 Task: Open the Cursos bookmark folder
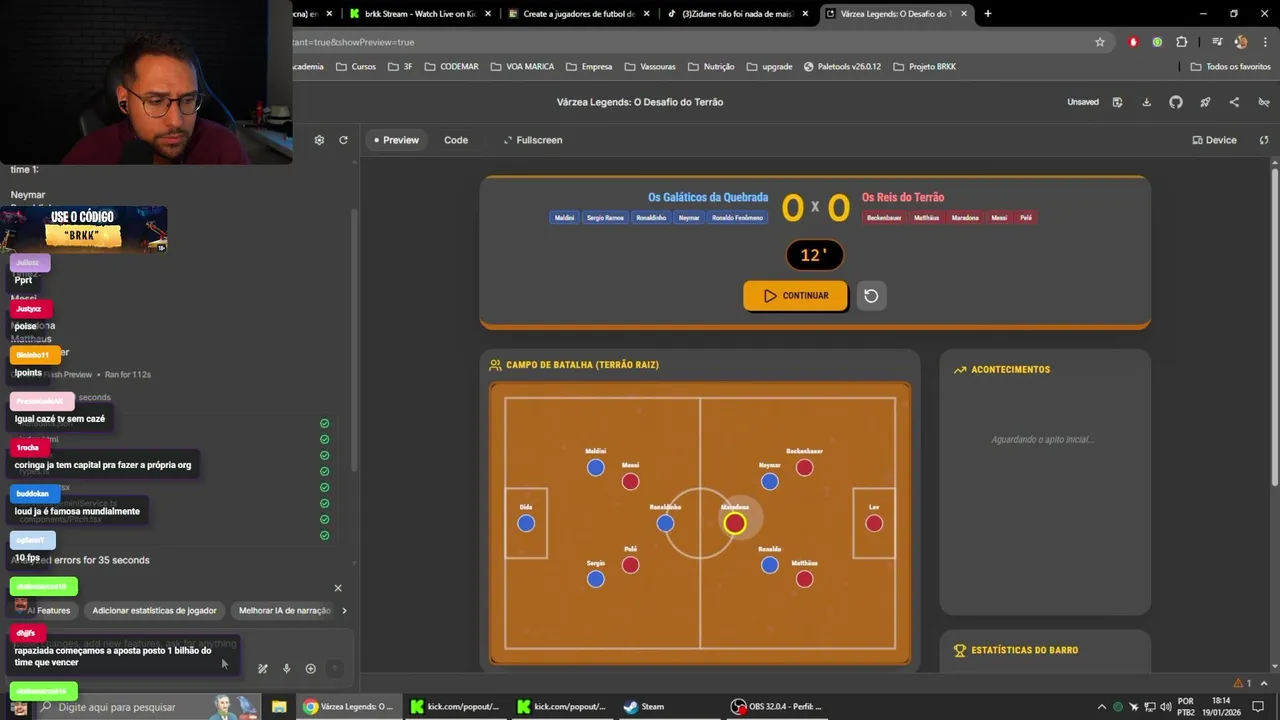coord(356,67)
